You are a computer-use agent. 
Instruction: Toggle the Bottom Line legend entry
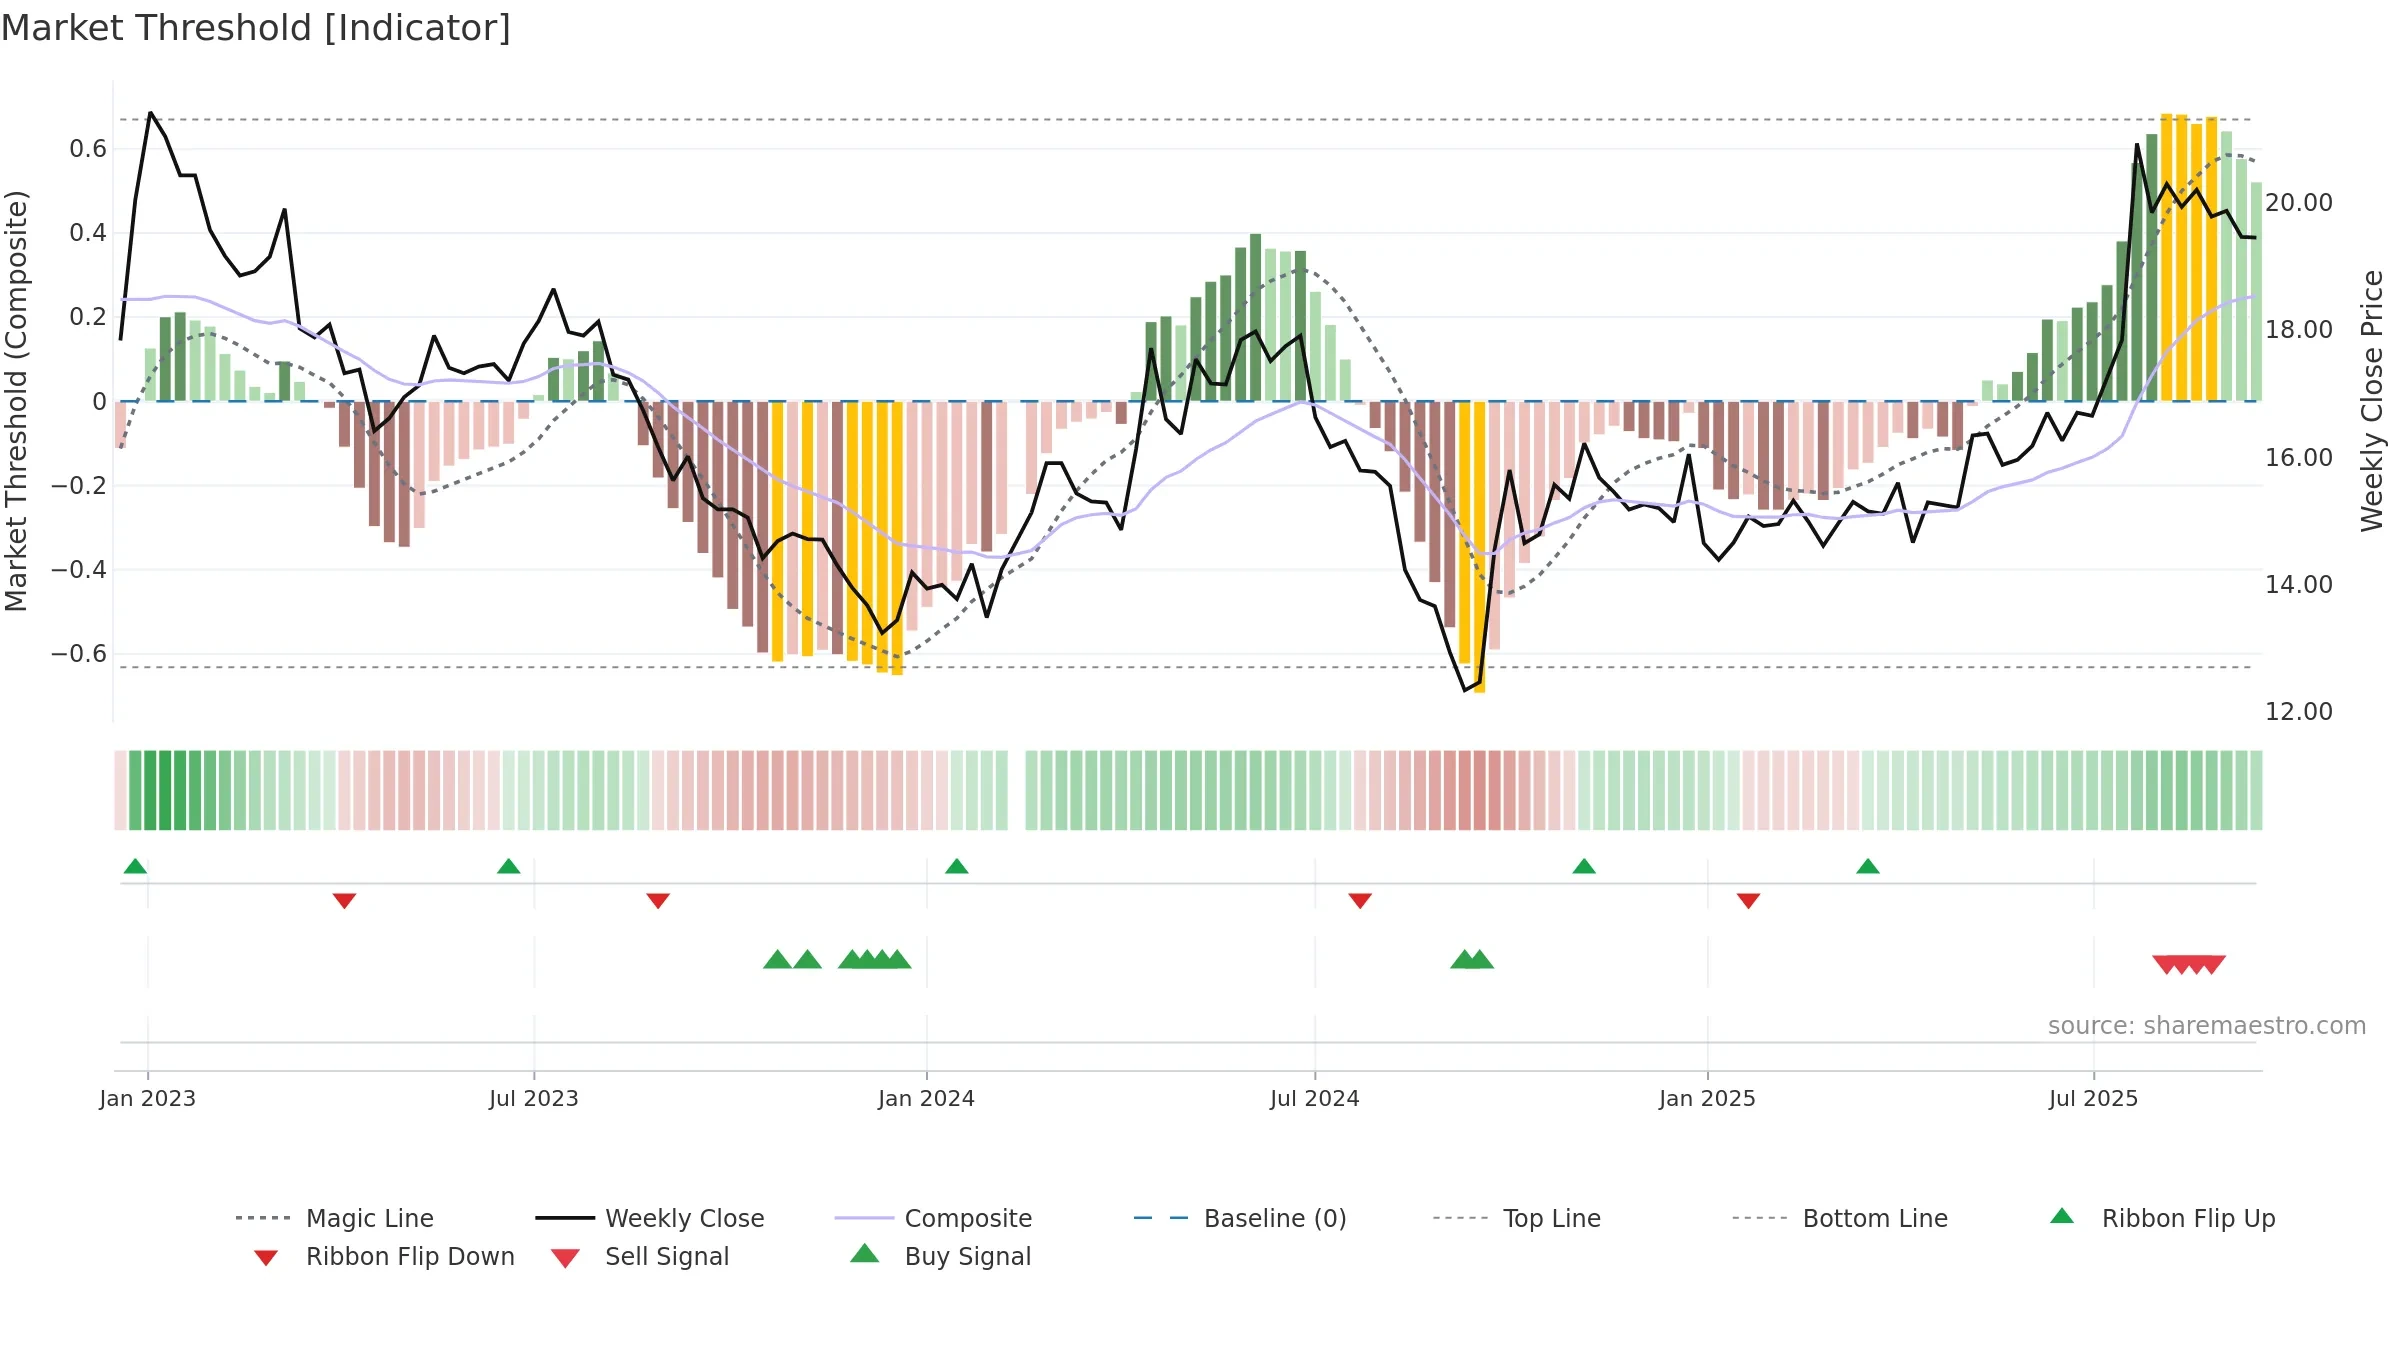tap(1840, 1218)
